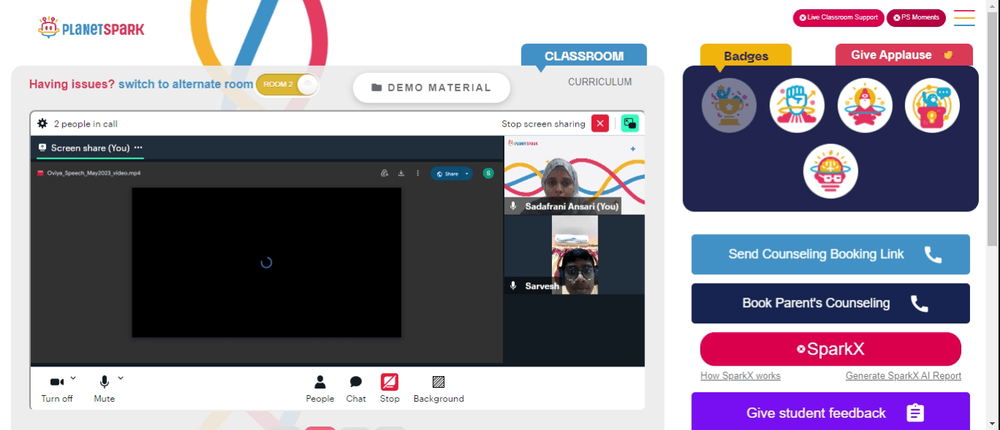
Task: Expand camera options chevron
Action: tap(73, 378)
